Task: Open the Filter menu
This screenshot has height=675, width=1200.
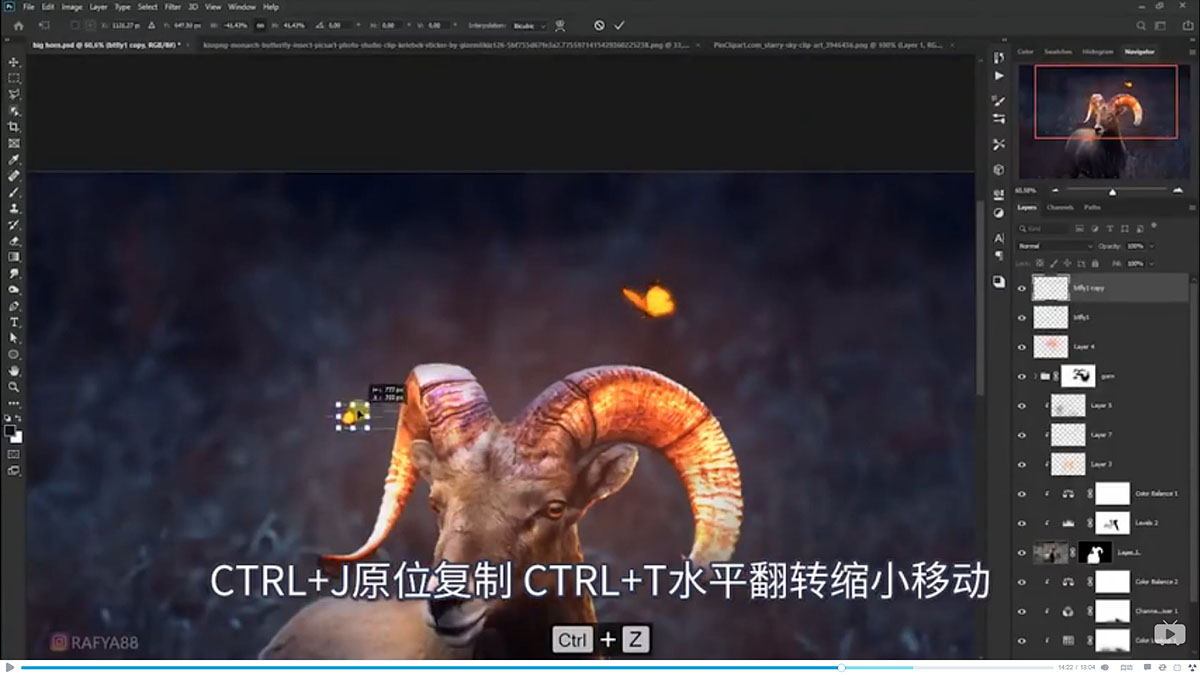Action: click(x=172, y=6)
